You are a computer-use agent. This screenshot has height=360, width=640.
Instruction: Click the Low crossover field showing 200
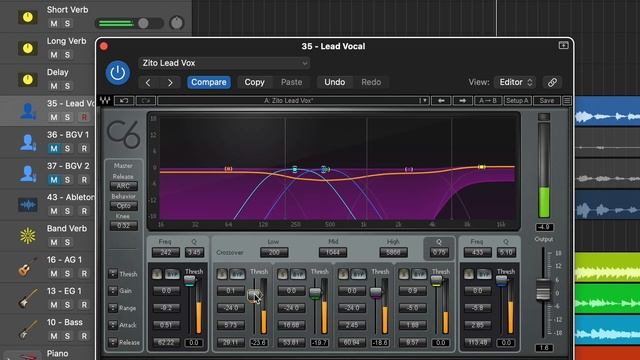[273, 253]
